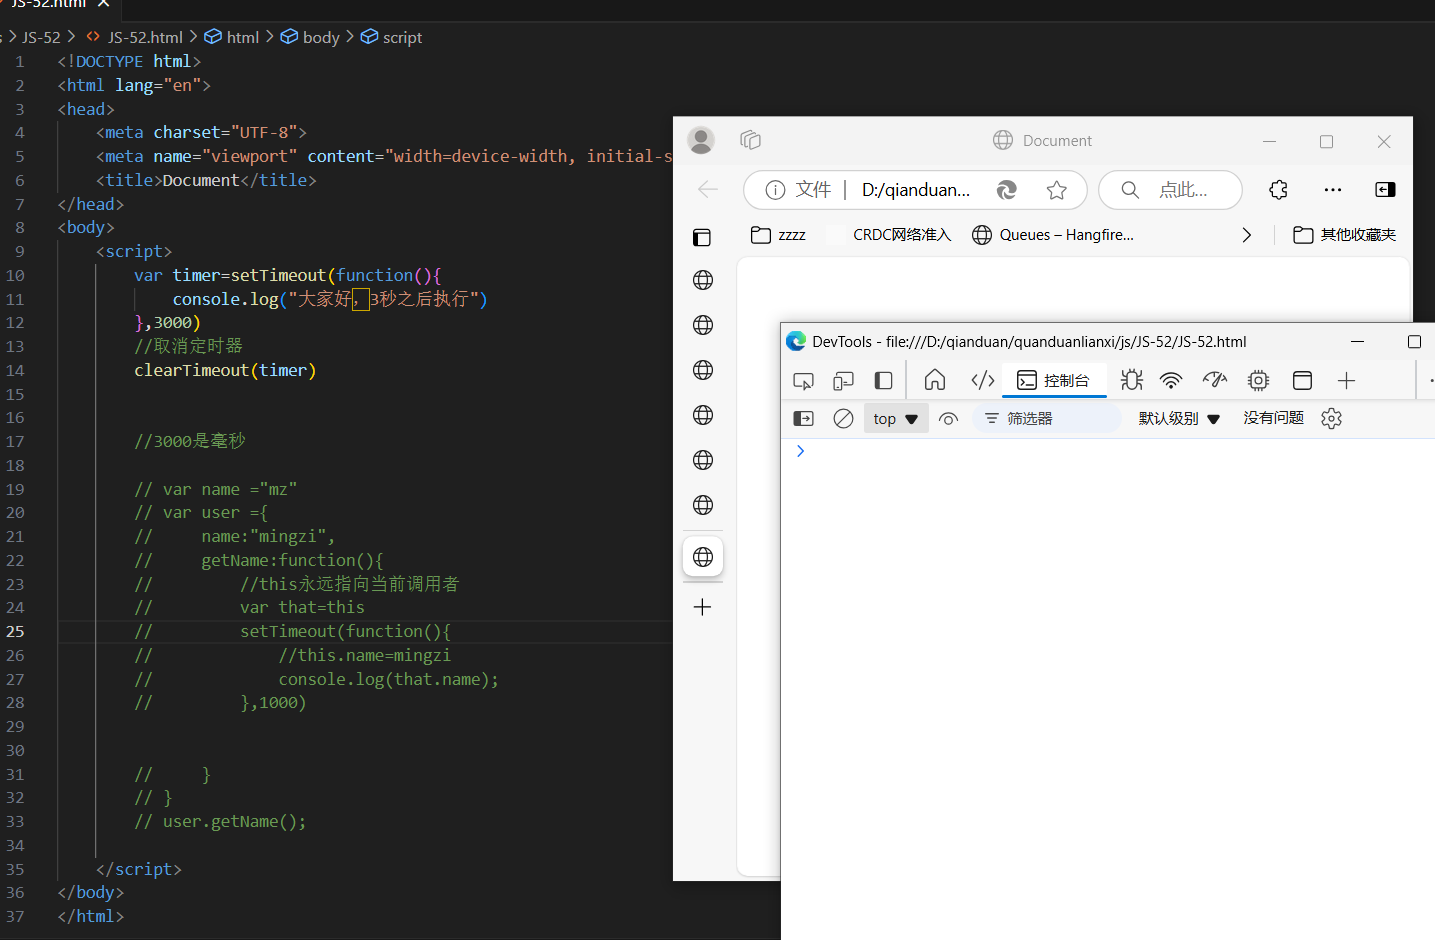This screenshot has width=1435, height=940.
Task: Open the Extensions puzzle icon
Action: click(1278, 190)
